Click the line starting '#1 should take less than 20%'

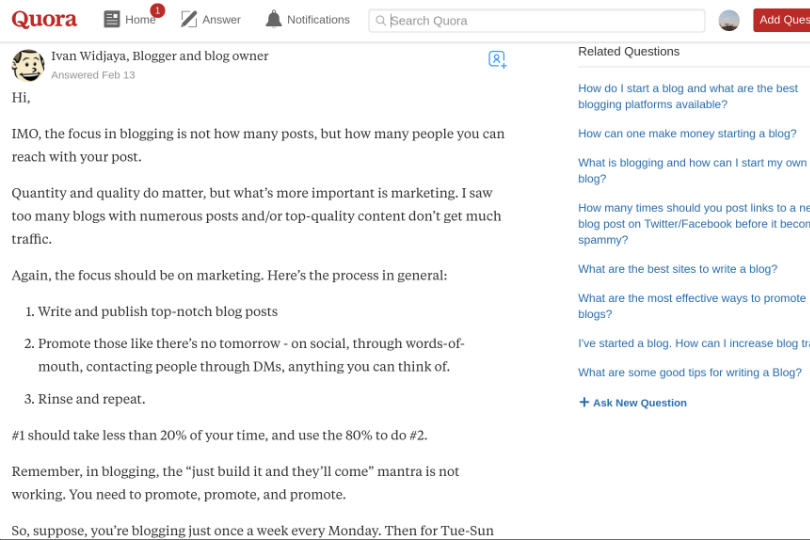tap(220, 435)
